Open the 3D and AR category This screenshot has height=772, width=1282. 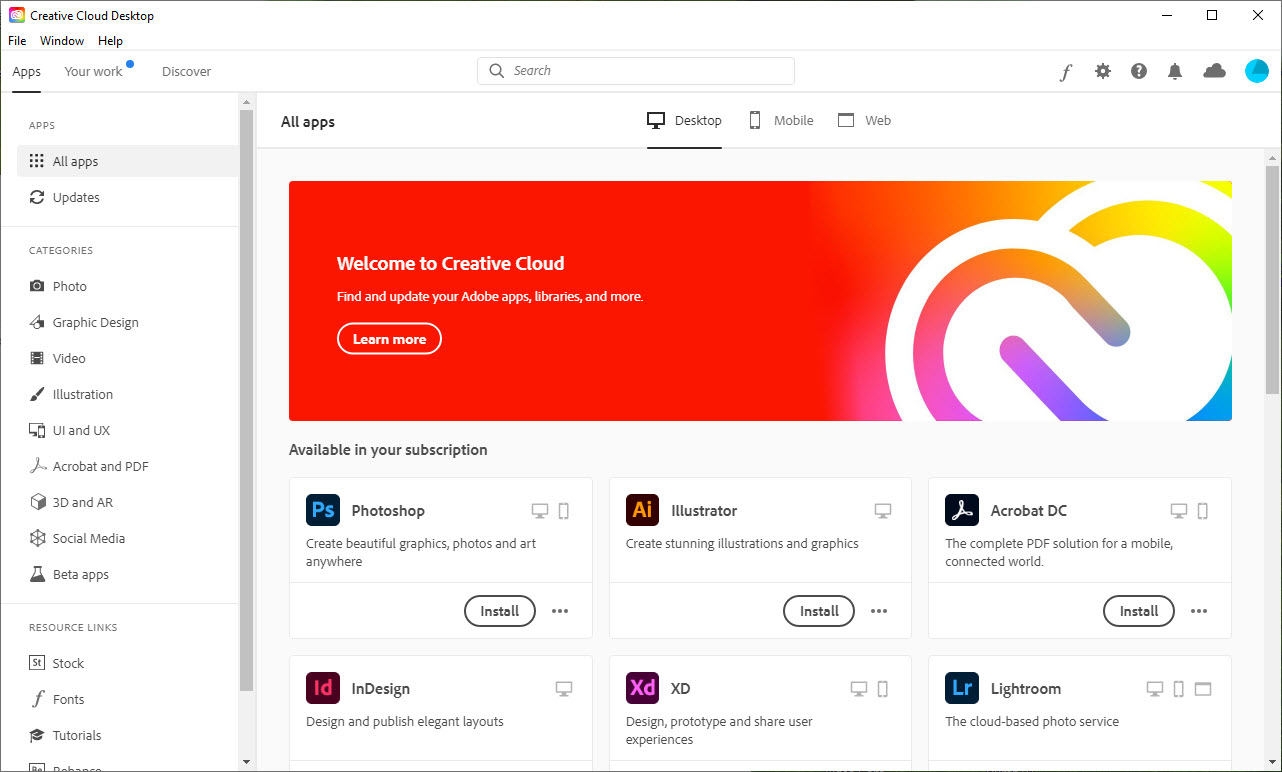coord(127,502)
